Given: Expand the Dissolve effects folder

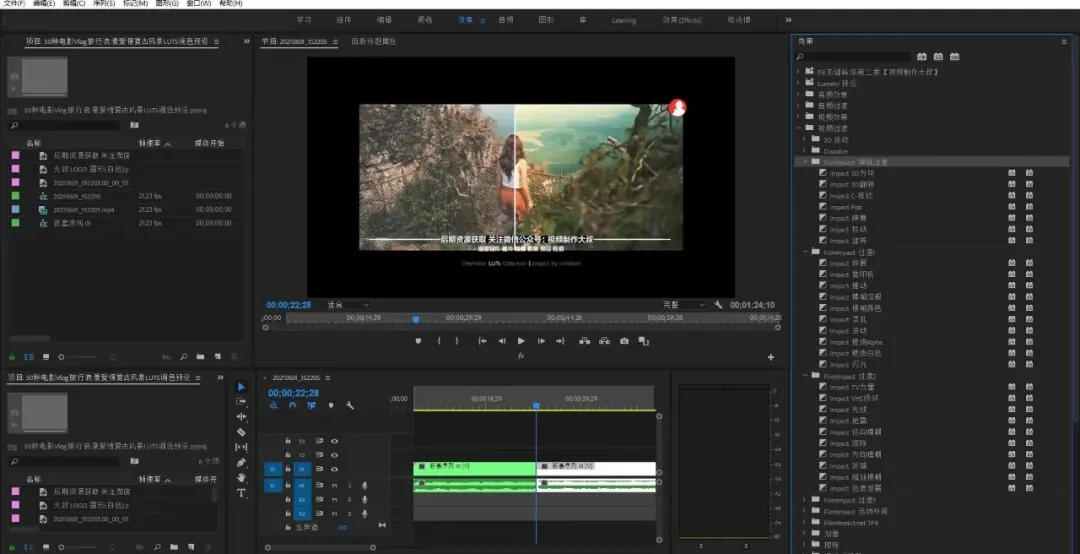Looking at the screenshot, I should (806, 151).
